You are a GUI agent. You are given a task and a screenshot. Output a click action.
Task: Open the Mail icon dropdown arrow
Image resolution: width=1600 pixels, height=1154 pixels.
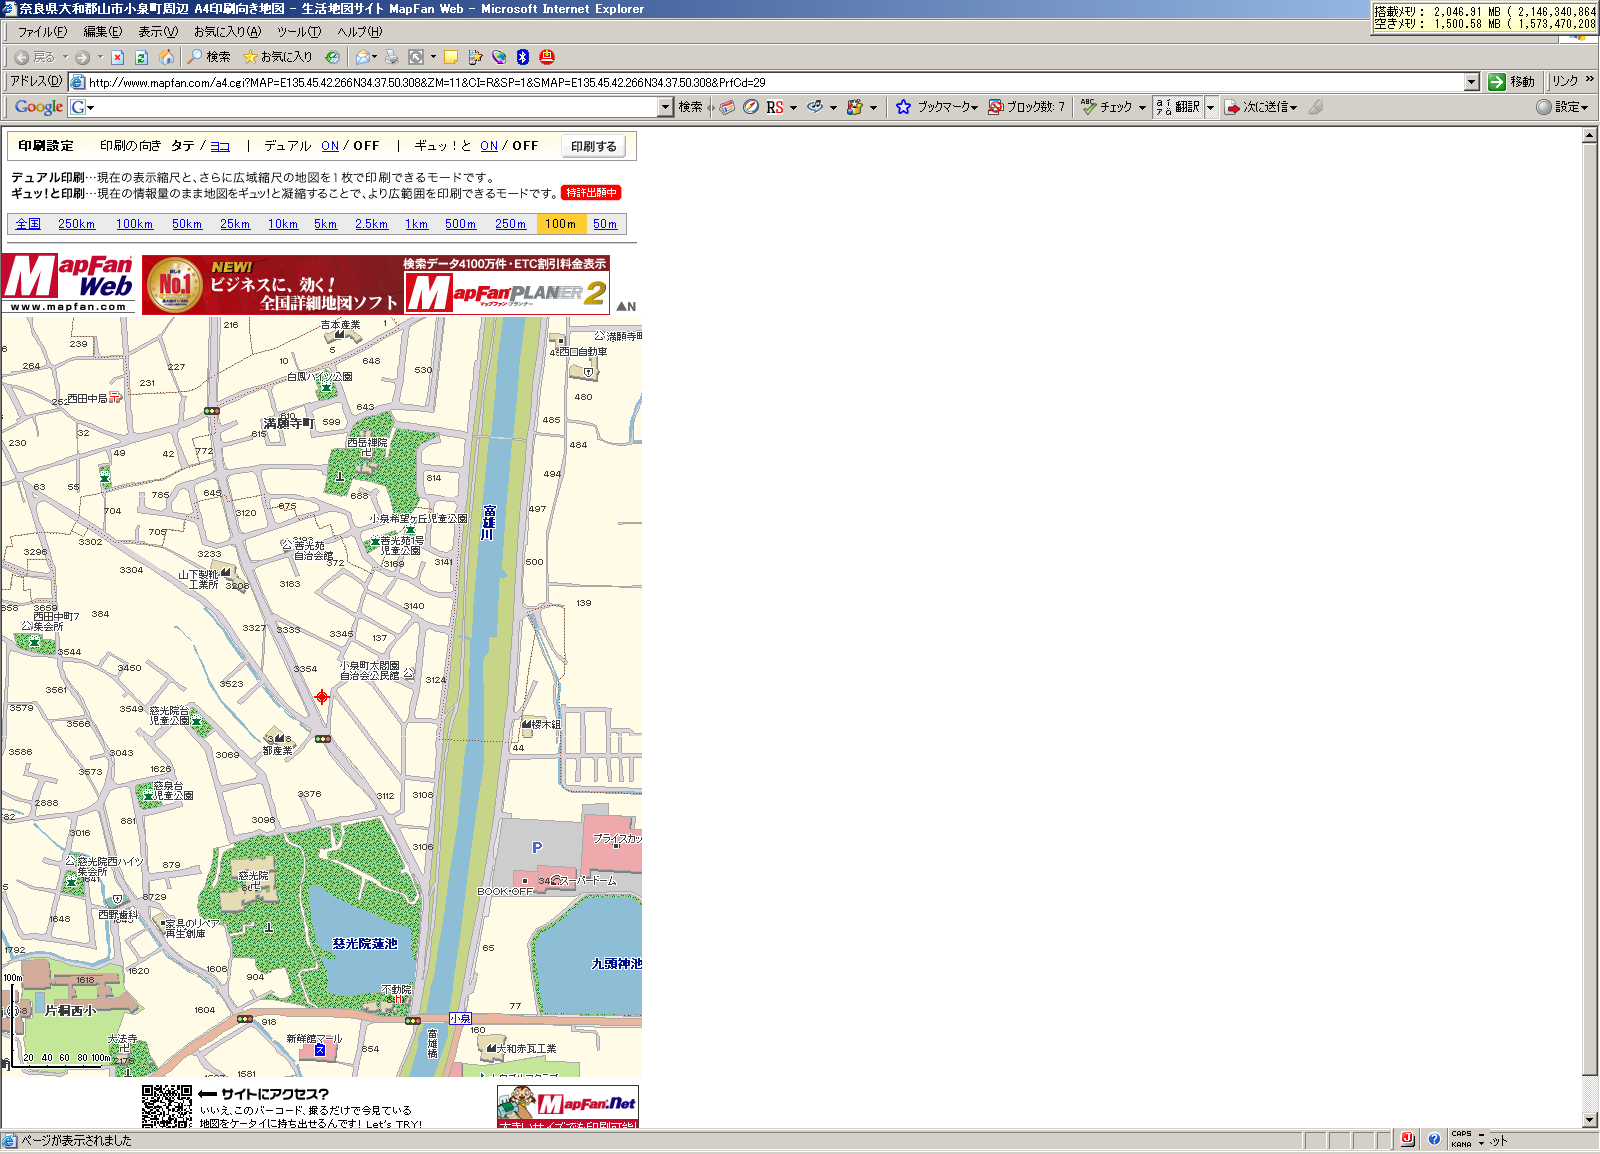pyautogui.click(x=375, y=57)
